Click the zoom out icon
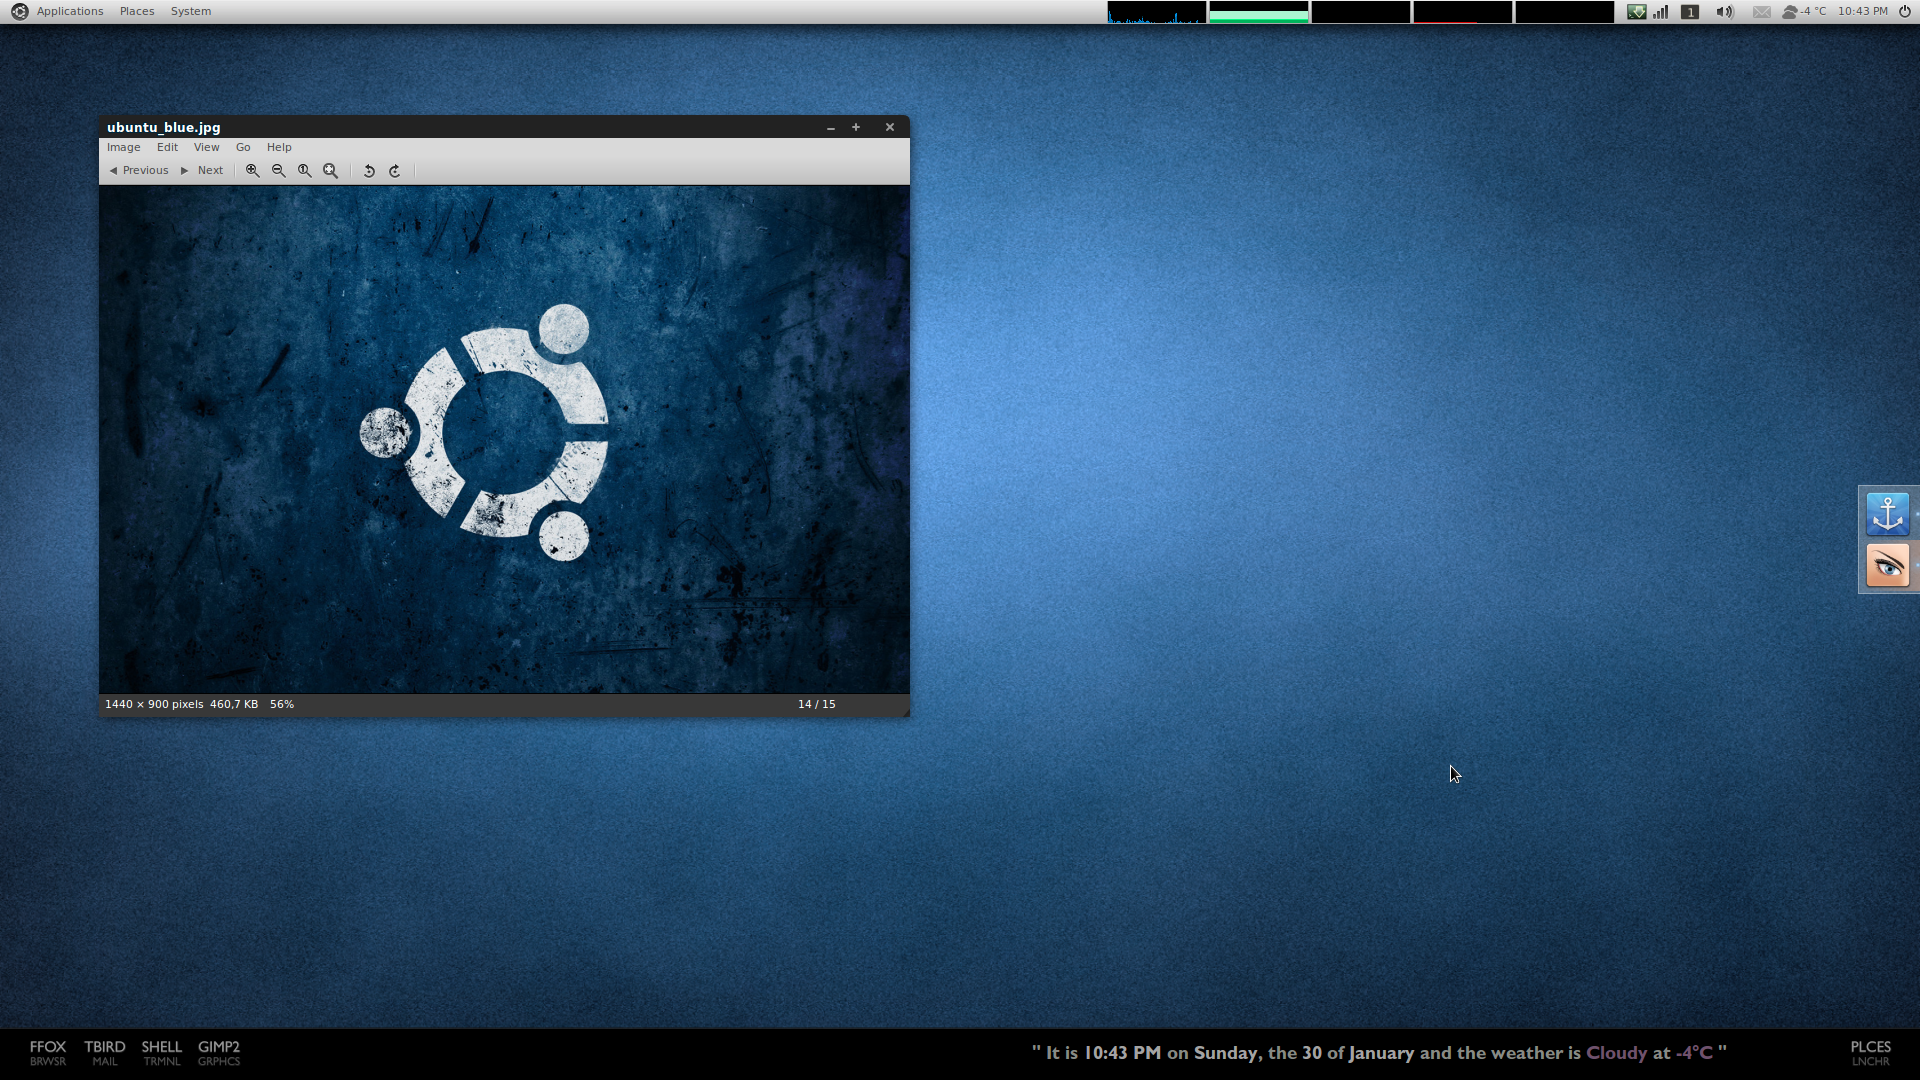The image size is (1920, 1080). click(x=278, y=170)
